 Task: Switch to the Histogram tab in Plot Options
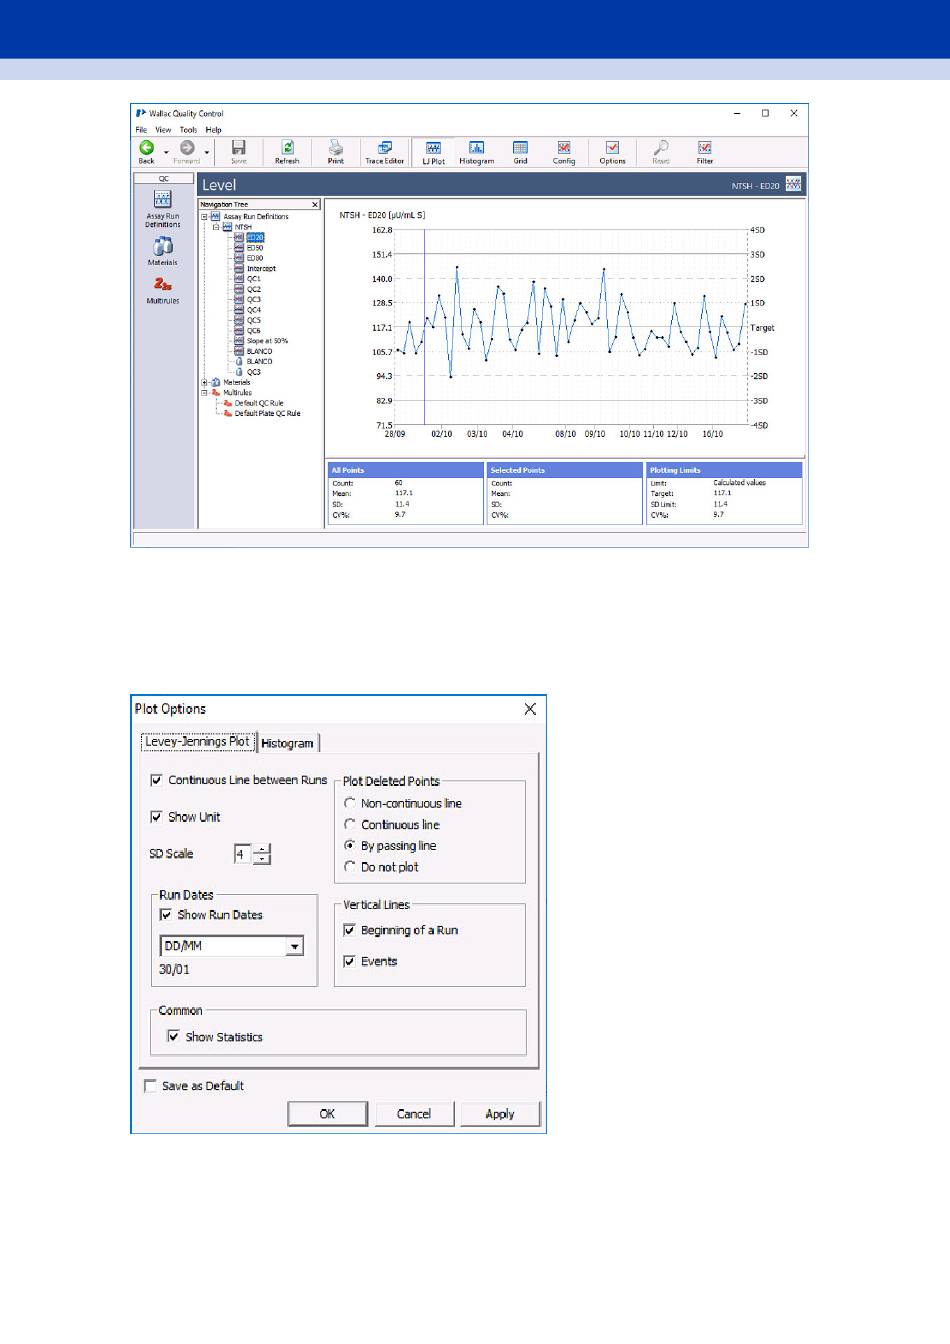pyautogui.click(x=287, y=743)
